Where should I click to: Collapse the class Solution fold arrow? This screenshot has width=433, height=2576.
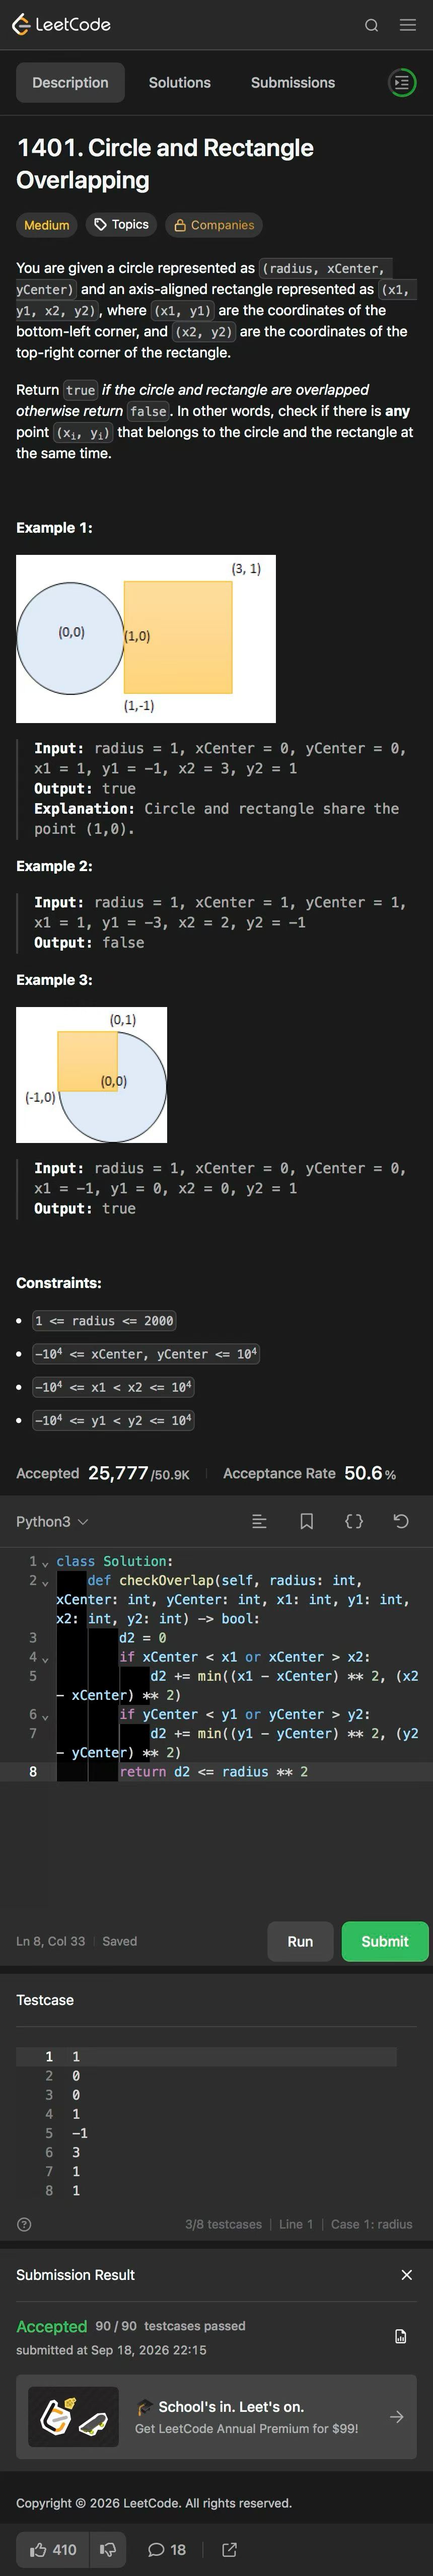coord(45,1562)
